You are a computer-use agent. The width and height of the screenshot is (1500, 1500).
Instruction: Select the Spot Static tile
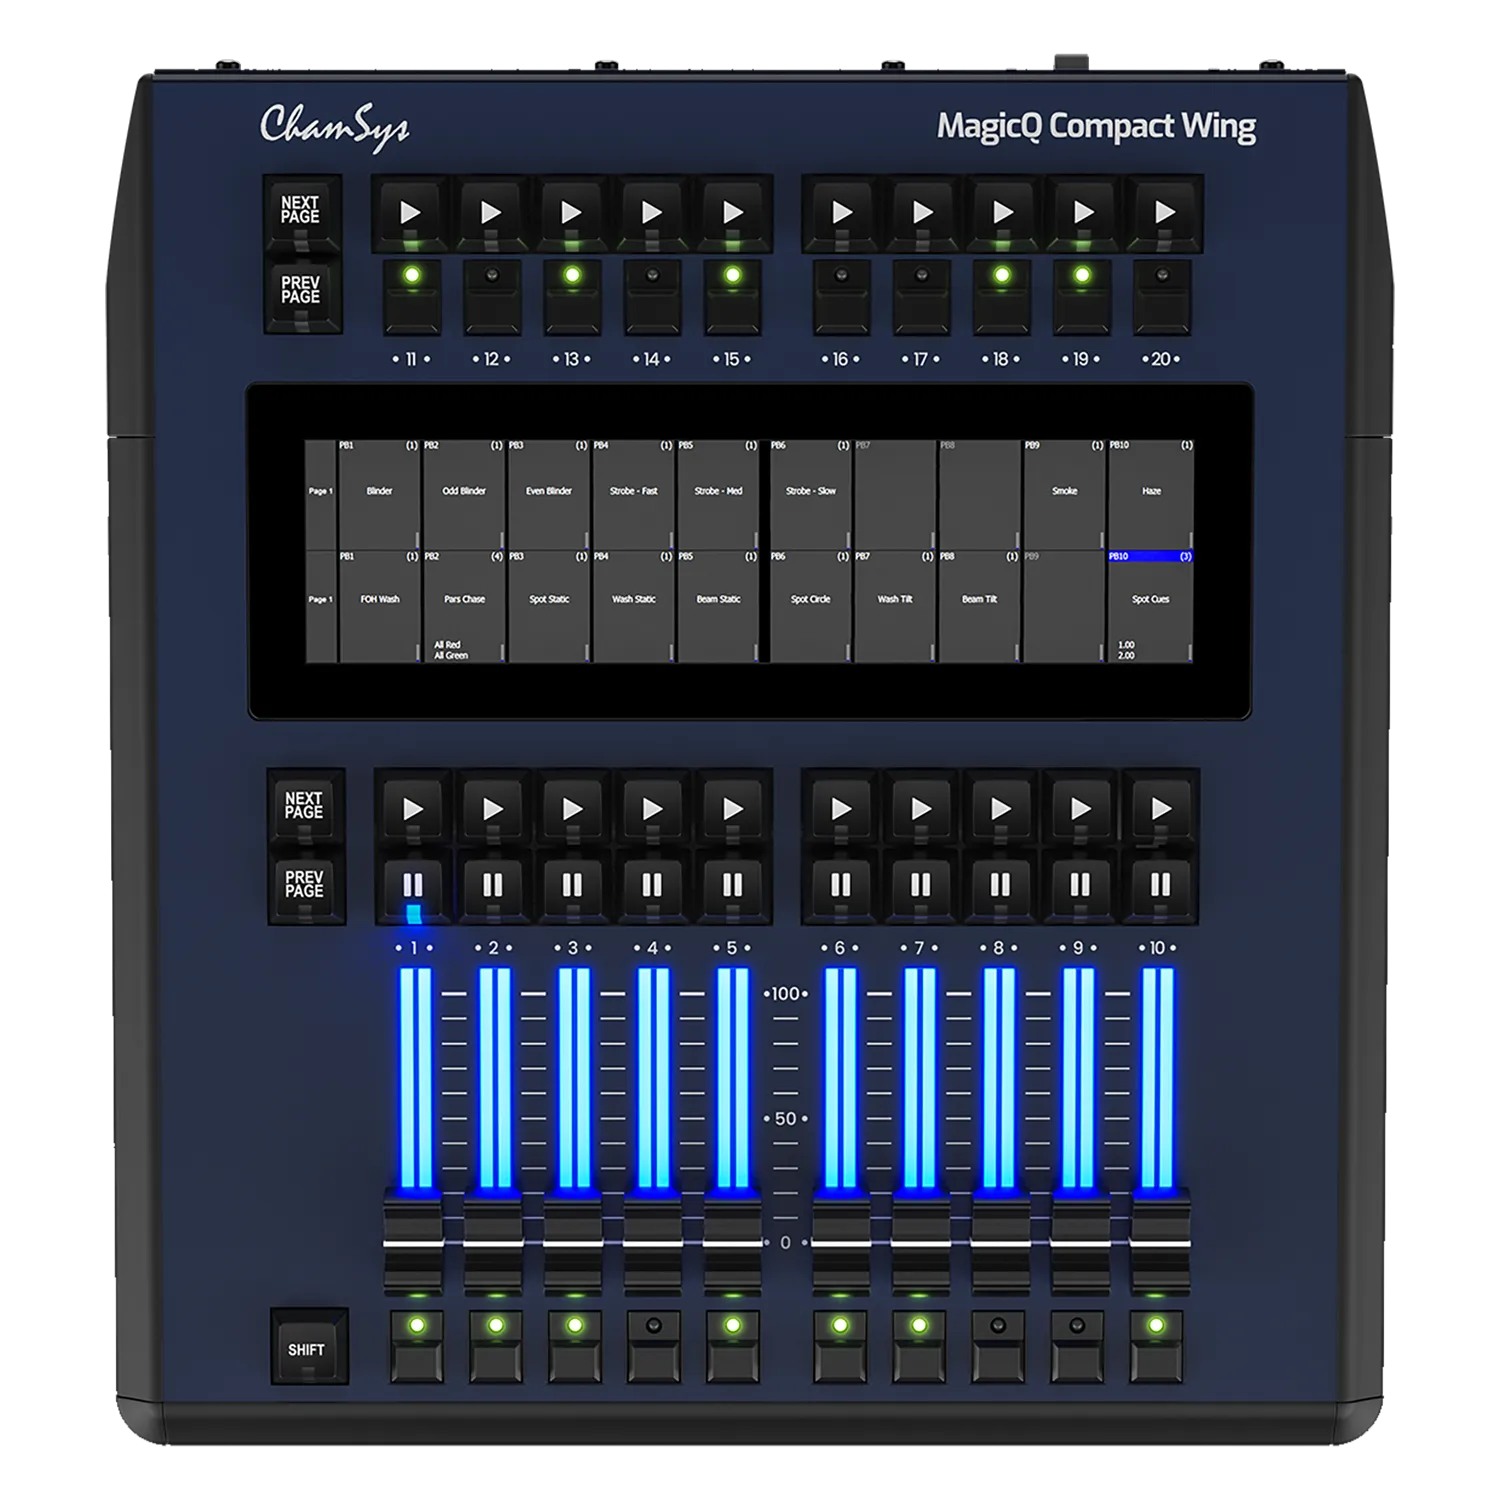(549, 606)
